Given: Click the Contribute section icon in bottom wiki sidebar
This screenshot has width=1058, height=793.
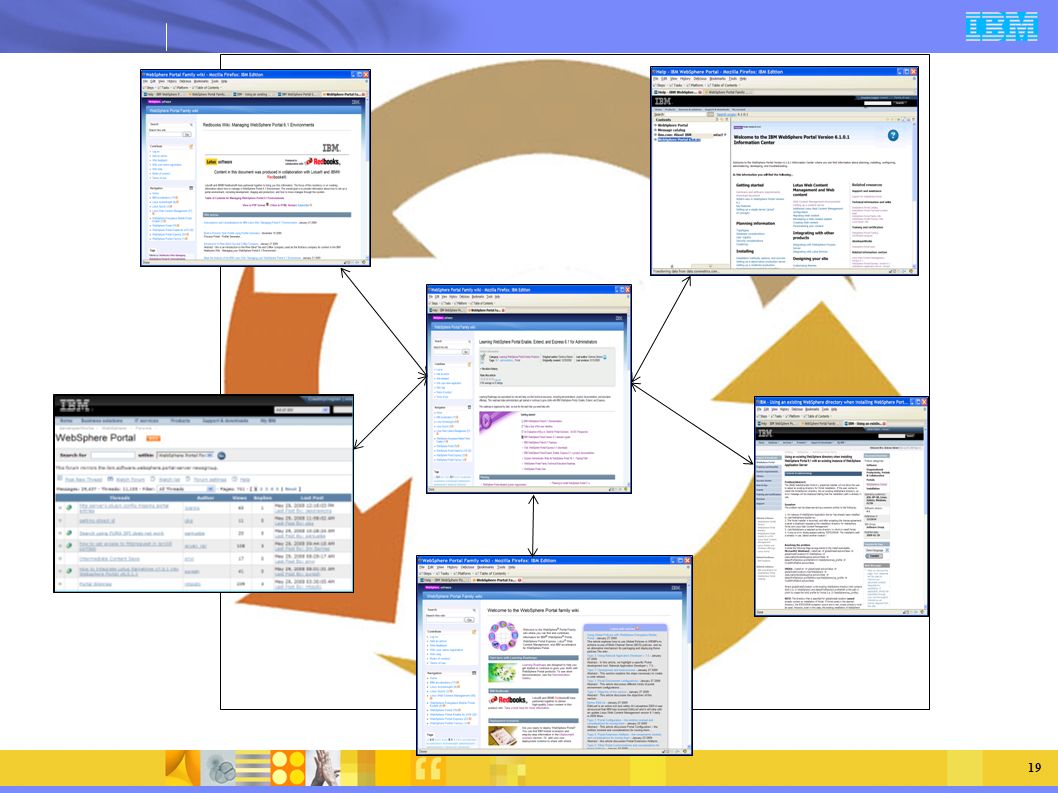Looking at the screenshot, I should coord(474,632).
